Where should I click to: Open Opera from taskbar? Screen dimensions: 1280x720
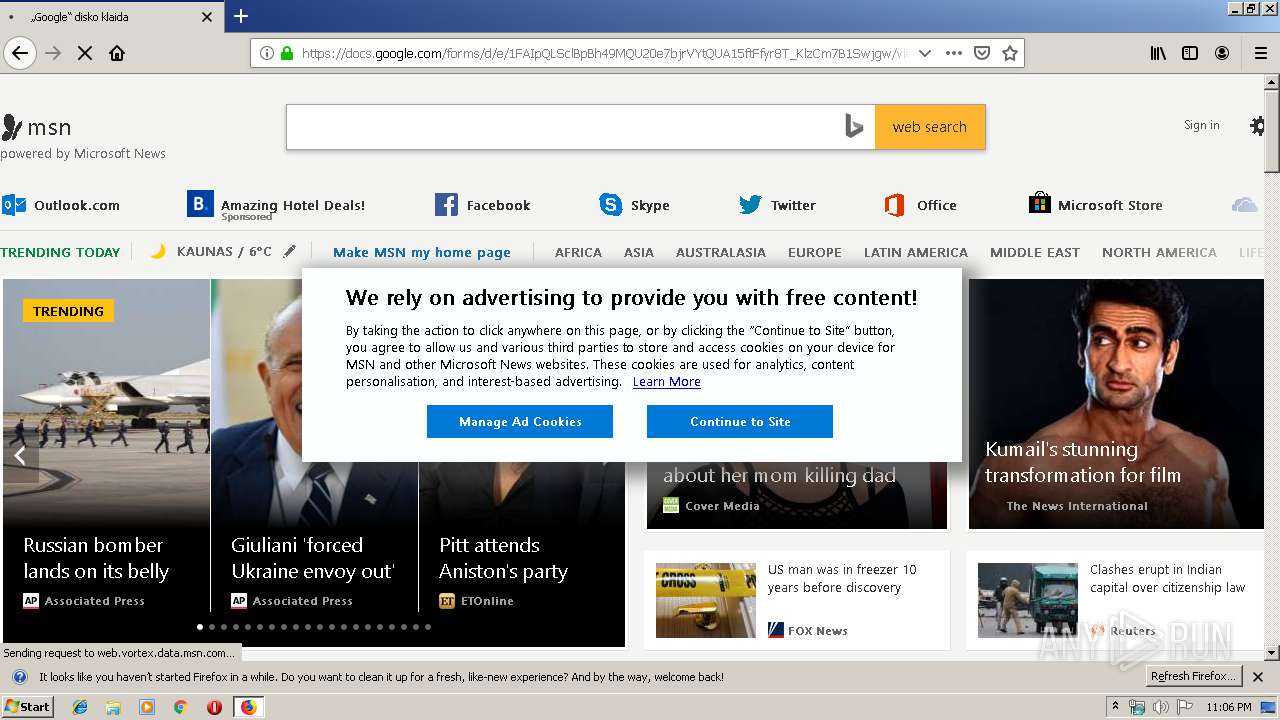click(214, 707)
